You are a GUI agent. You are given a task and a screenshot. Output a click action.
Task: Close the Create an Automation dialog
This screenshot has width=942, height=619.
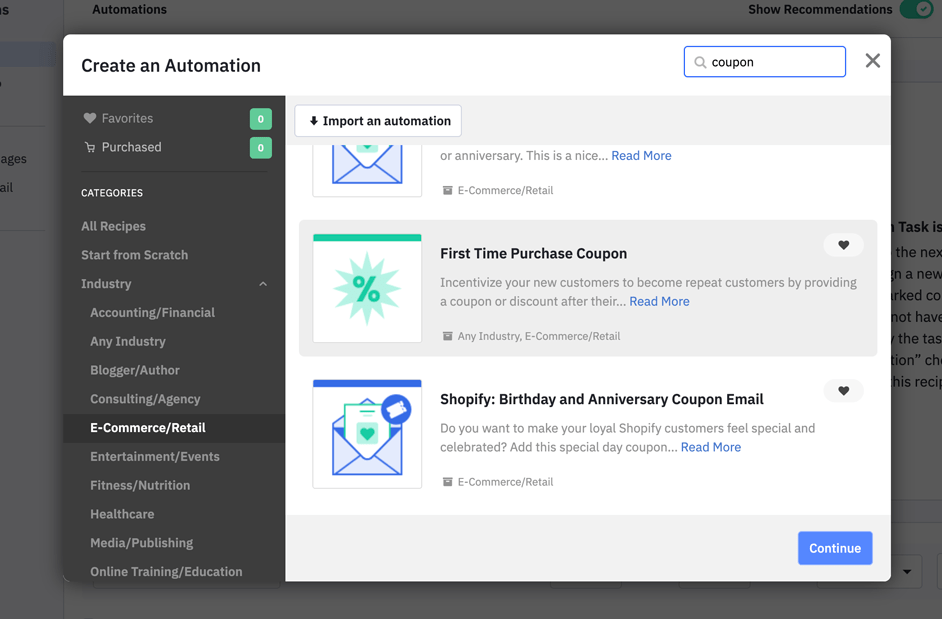[872, 61]
